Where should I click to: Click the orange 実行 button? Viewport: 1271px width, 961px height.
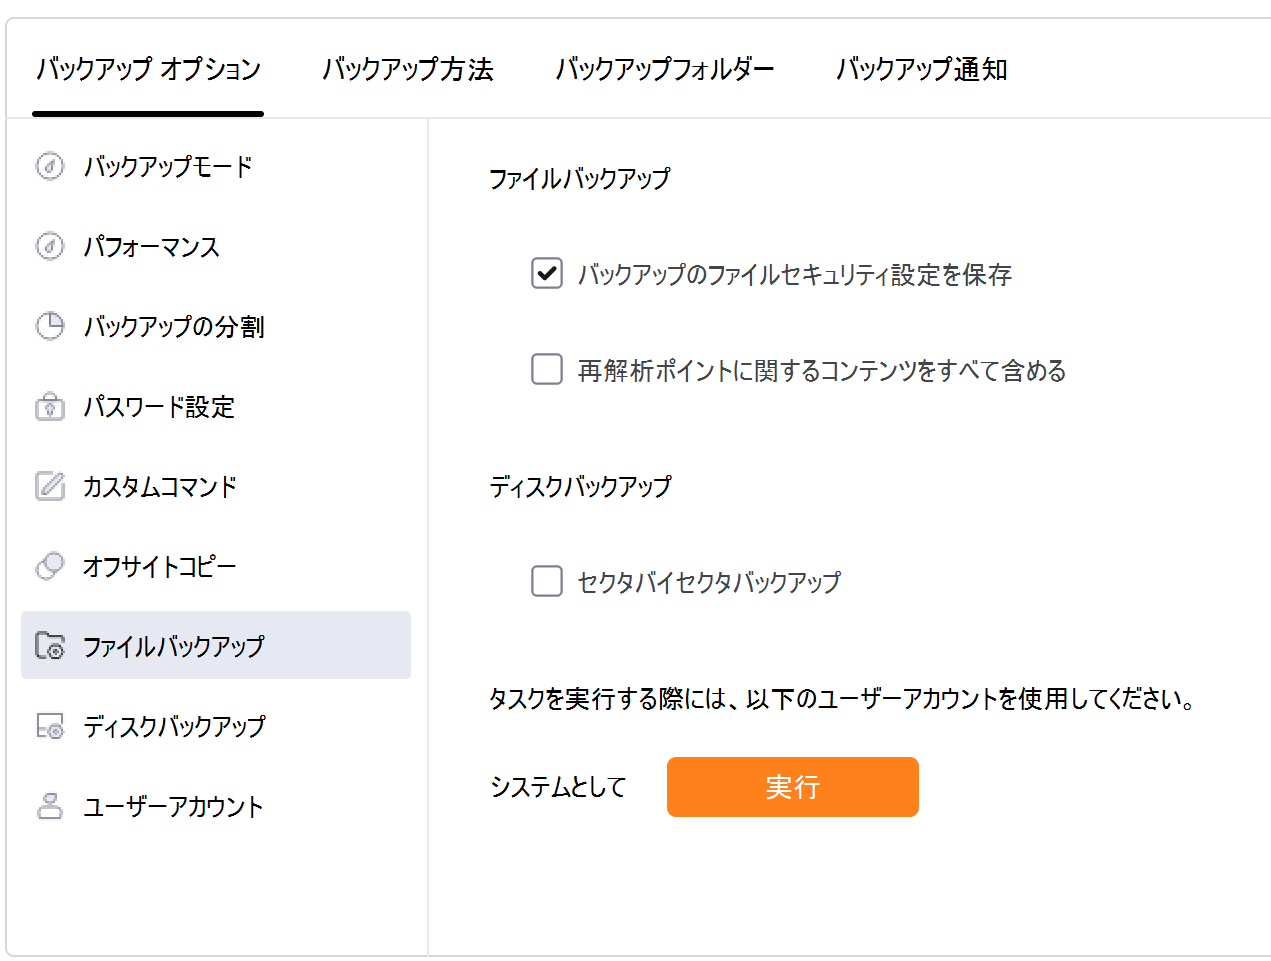tap(793, 787)
